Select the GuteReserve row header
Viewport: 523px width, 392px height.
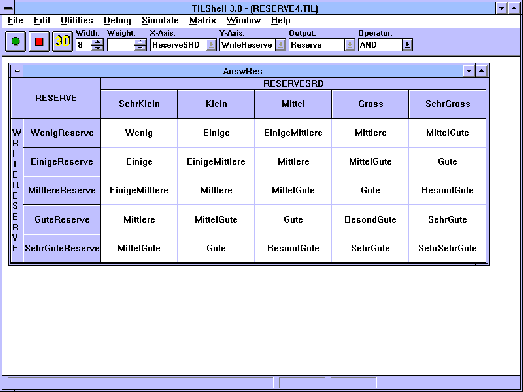[62, 220]
